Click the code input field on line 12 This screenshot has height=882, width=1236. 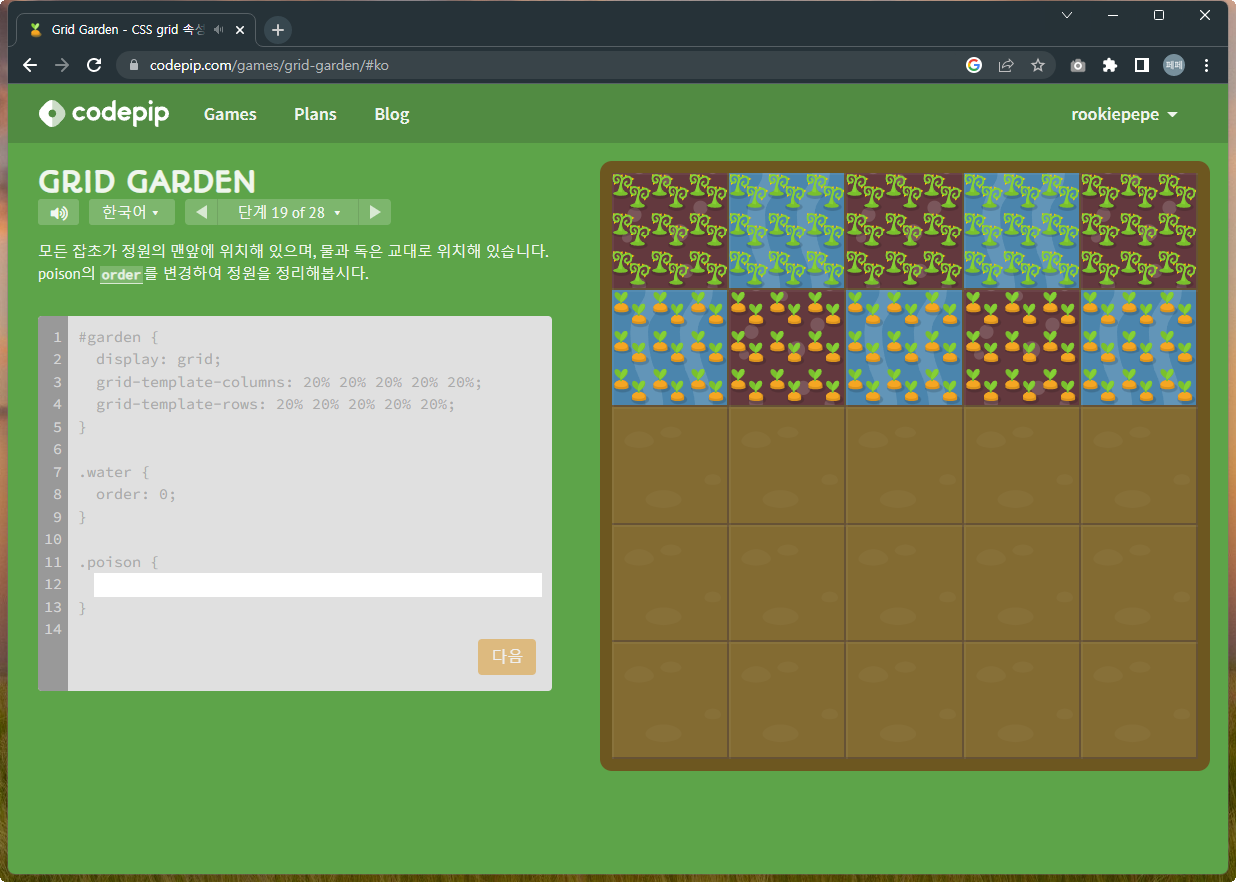point(318,585)
